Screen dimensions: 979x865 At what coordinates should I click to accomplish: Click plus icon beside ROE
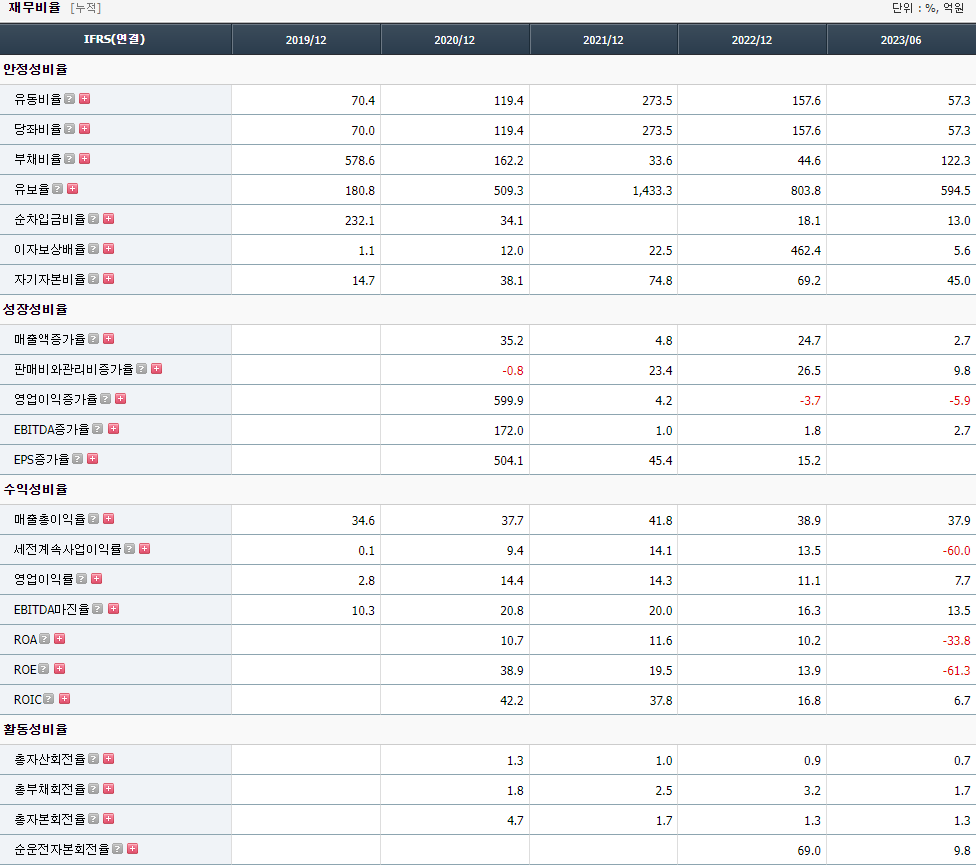pos(59,668)
